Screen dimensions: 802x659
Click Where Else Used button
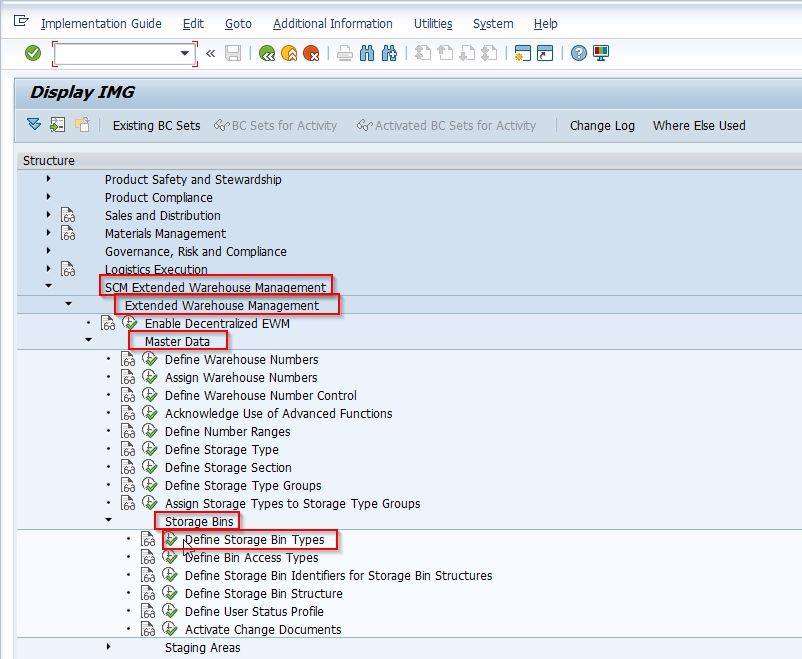699,125
